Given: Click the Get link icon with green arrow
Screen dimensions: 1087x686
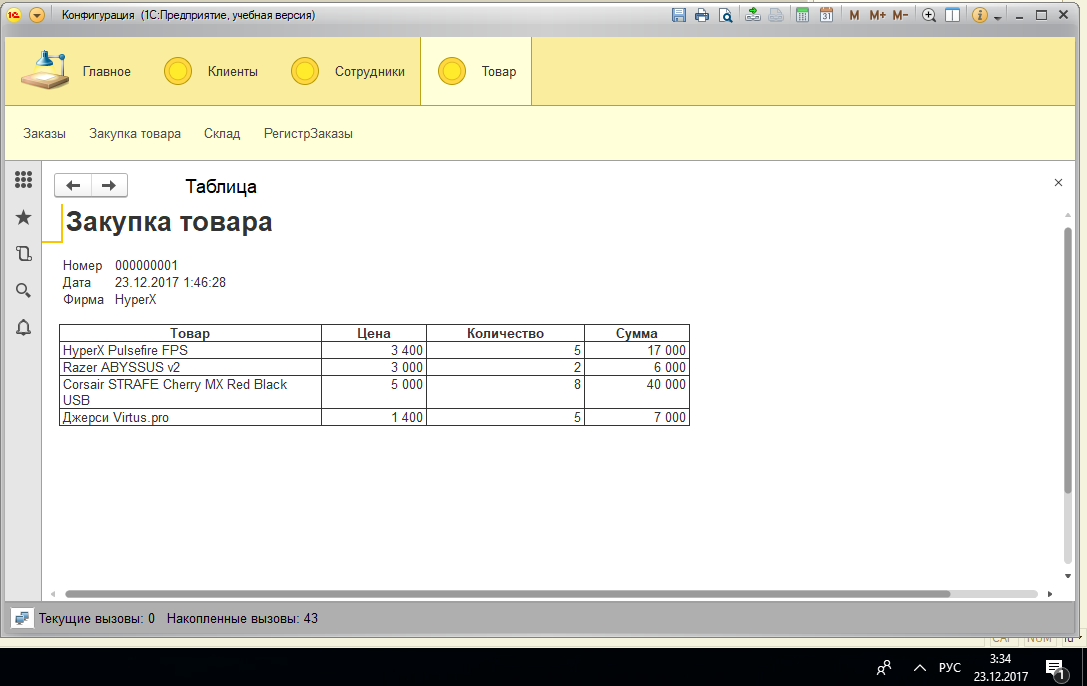Looking at the screenshot, I should coord(753,15).
